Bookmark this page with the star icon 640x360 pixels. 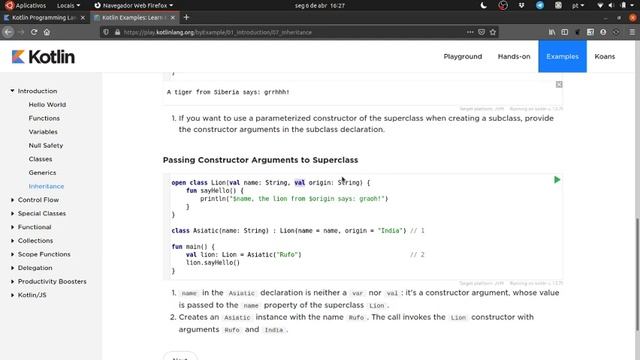click(x=493, y=32)
